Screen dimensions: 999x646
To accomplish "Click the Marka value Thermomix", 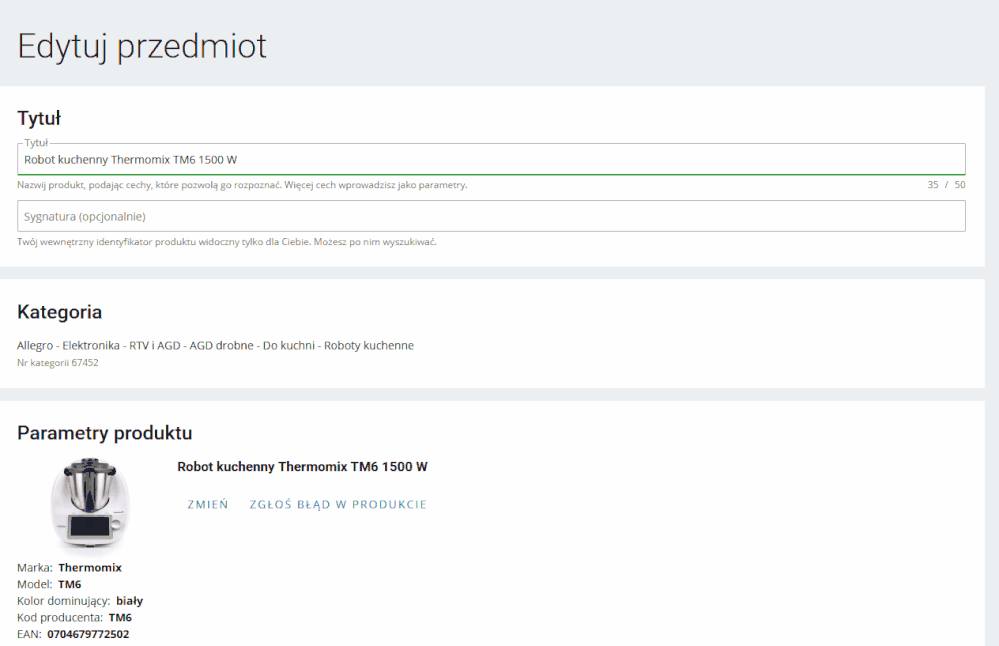I will [90, 568].
